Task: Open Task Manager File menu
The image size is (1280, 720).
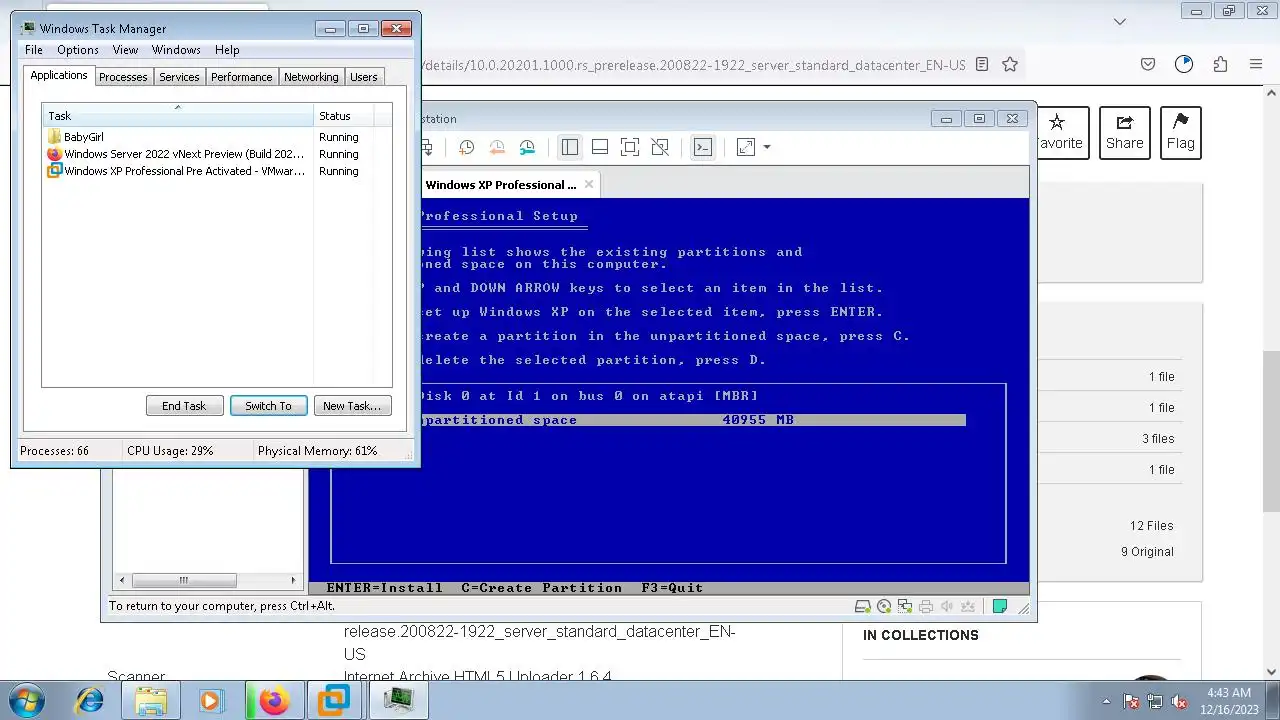Action: point(34,50)
